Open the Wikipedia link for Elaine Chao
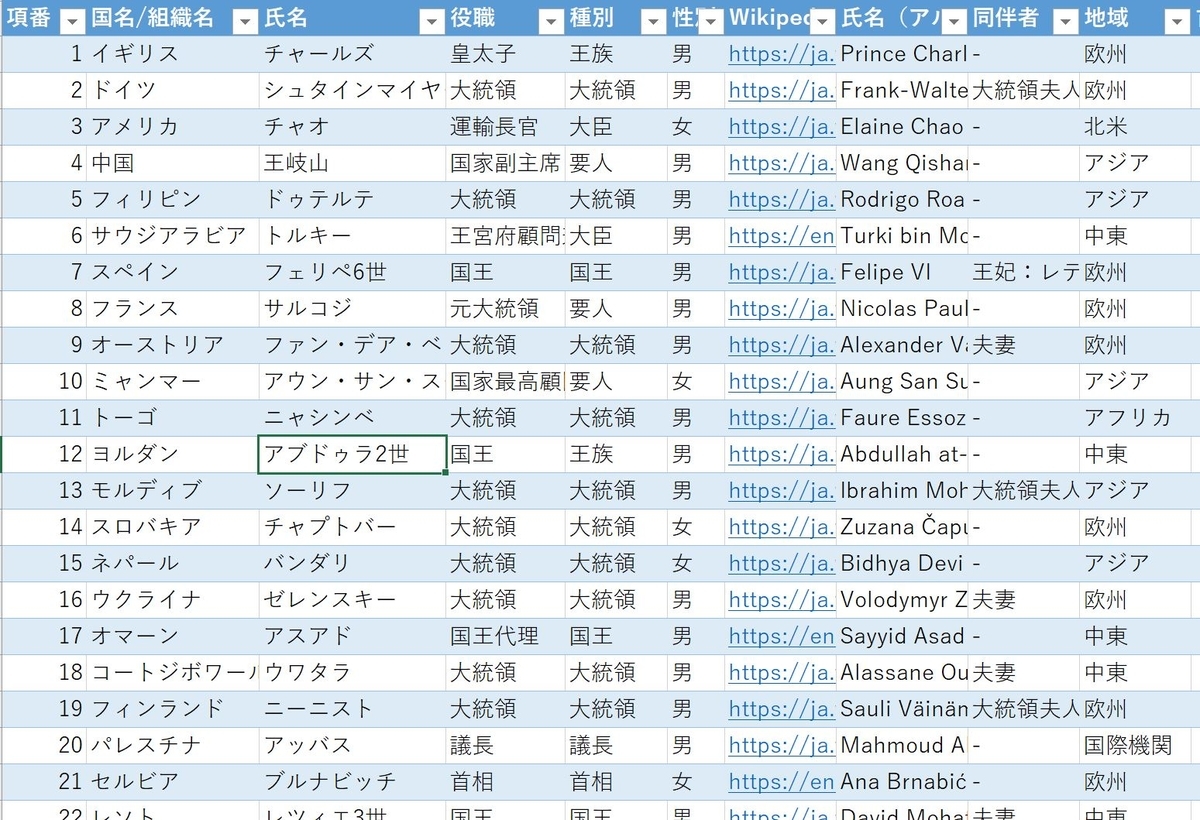 click(782, 127)
